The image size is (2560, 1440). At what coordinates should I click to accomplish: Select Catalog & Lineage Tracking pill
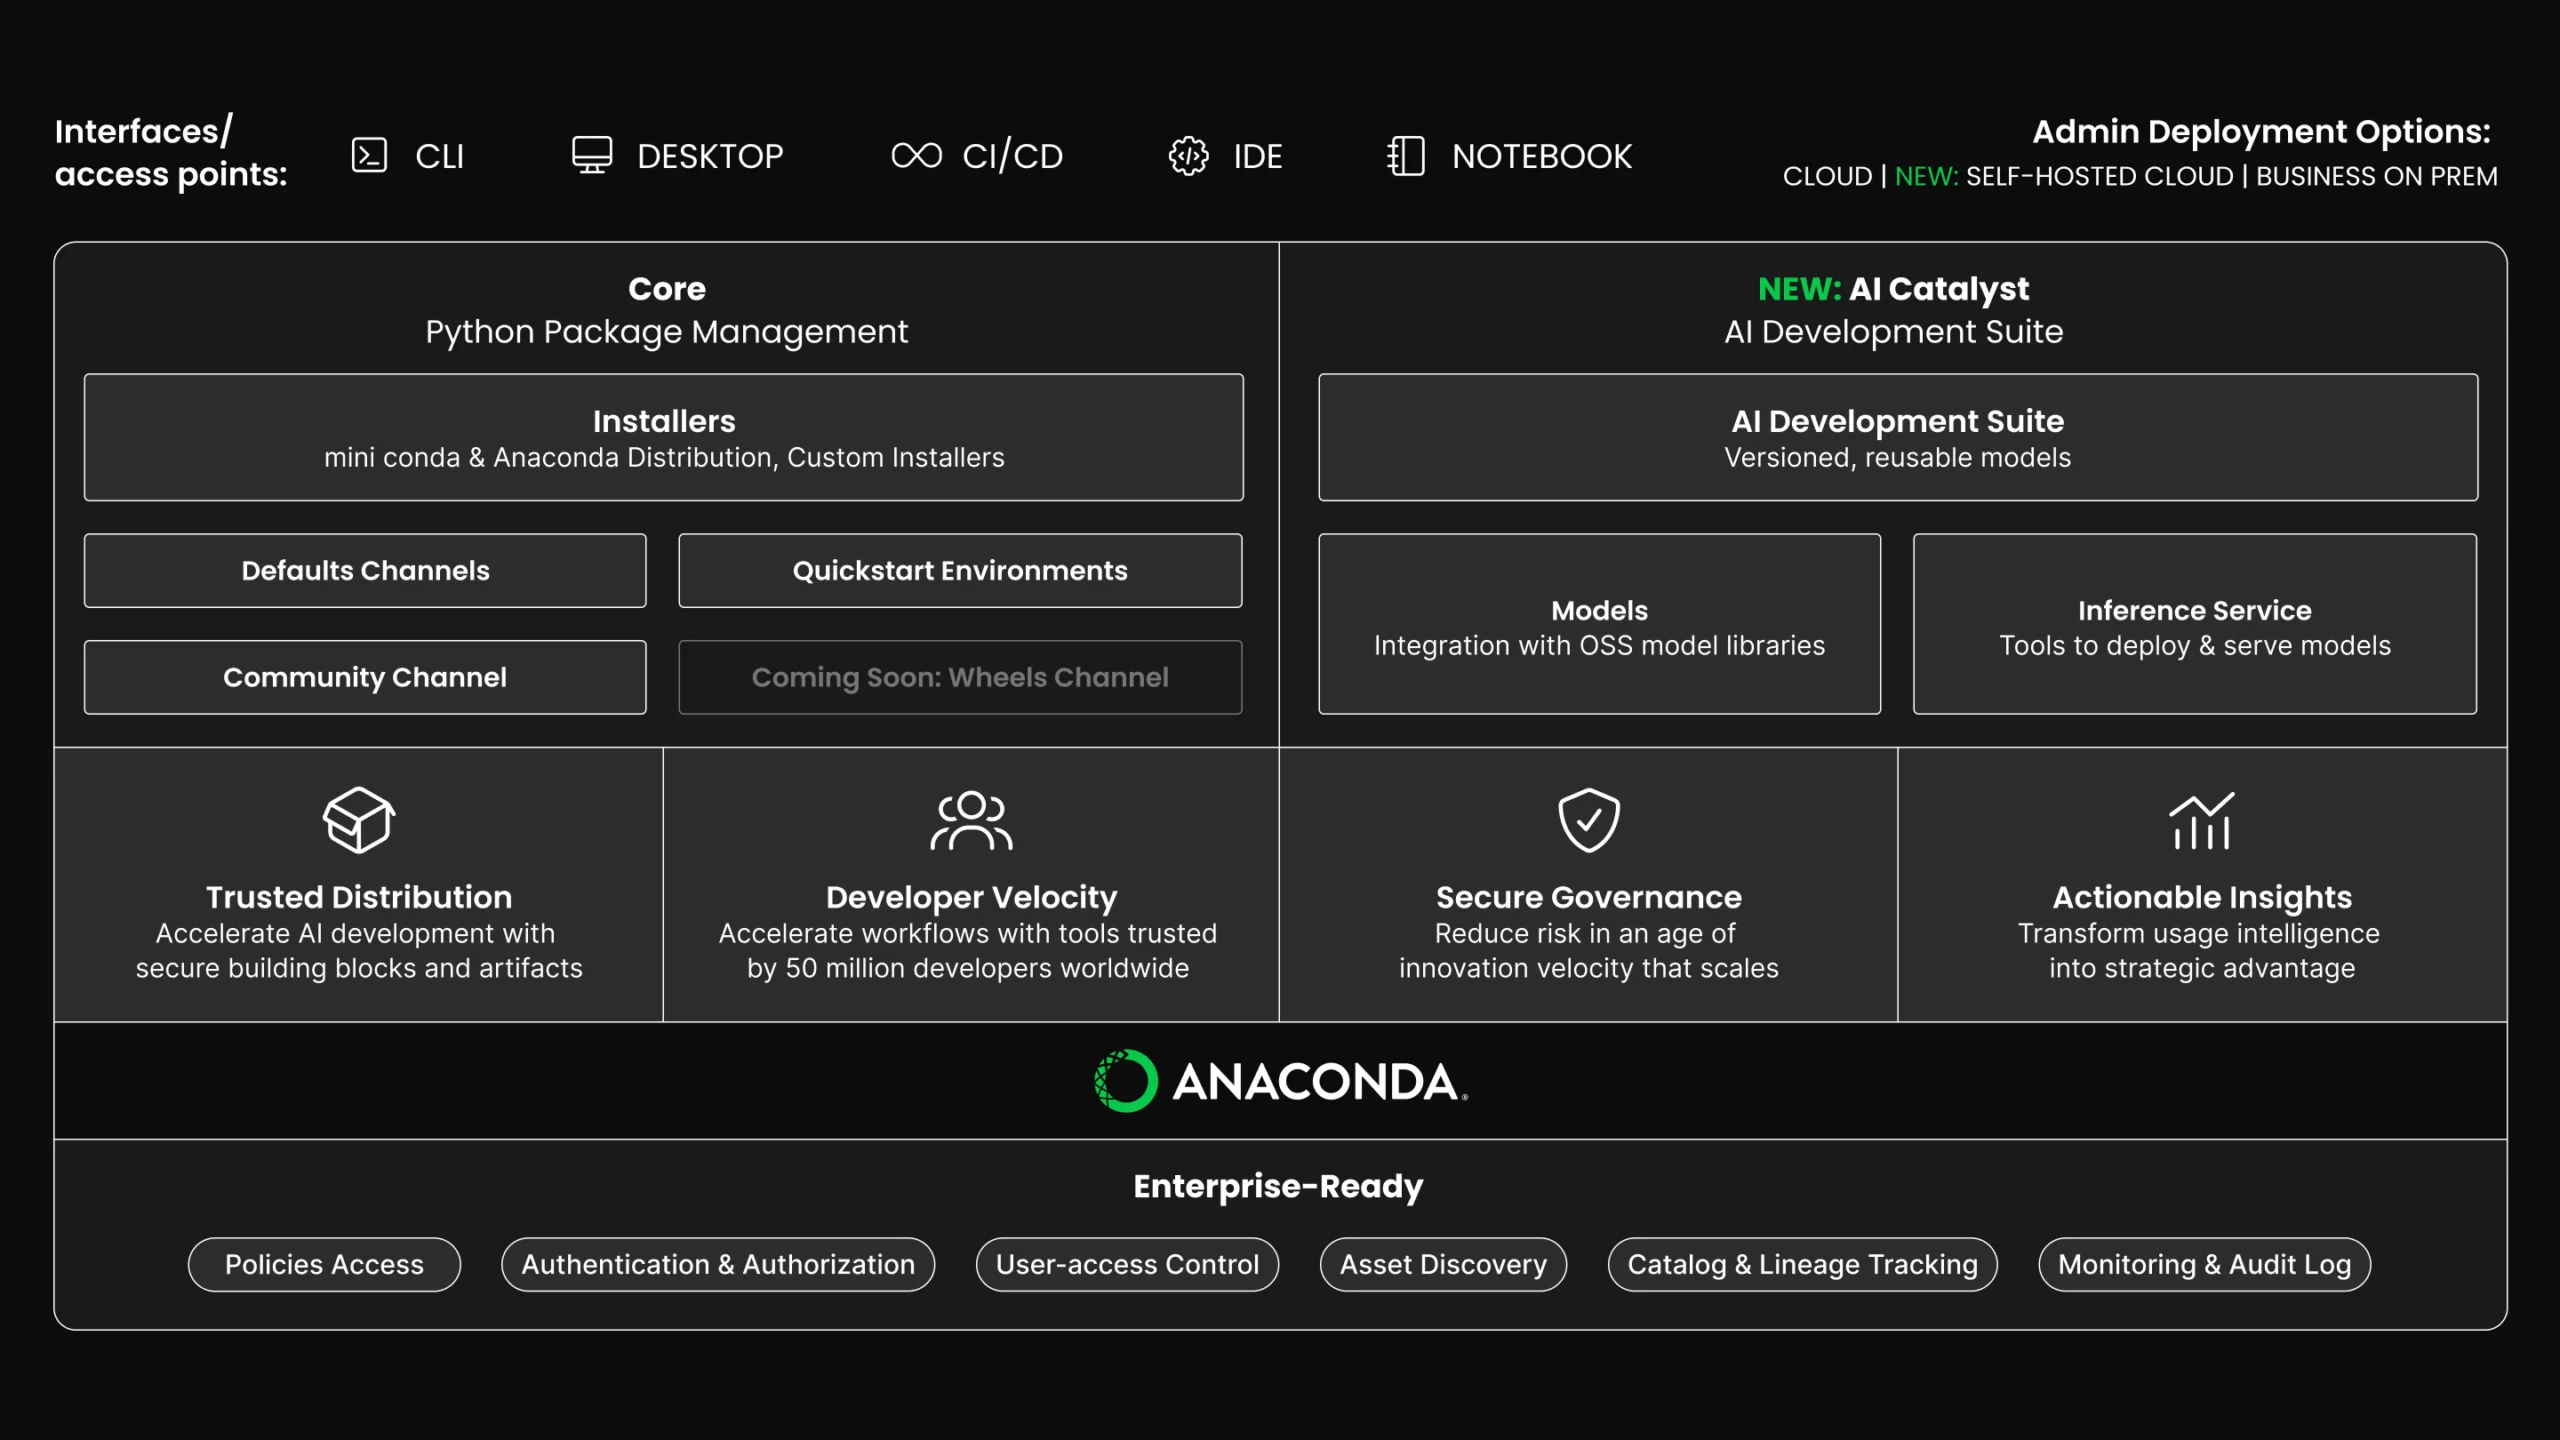(1802, 1264)
